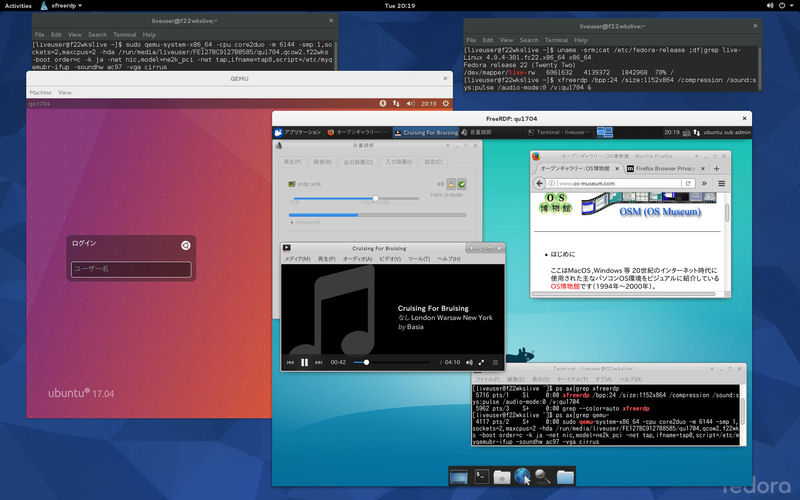Click the Firefox back button

coord(539,183)
